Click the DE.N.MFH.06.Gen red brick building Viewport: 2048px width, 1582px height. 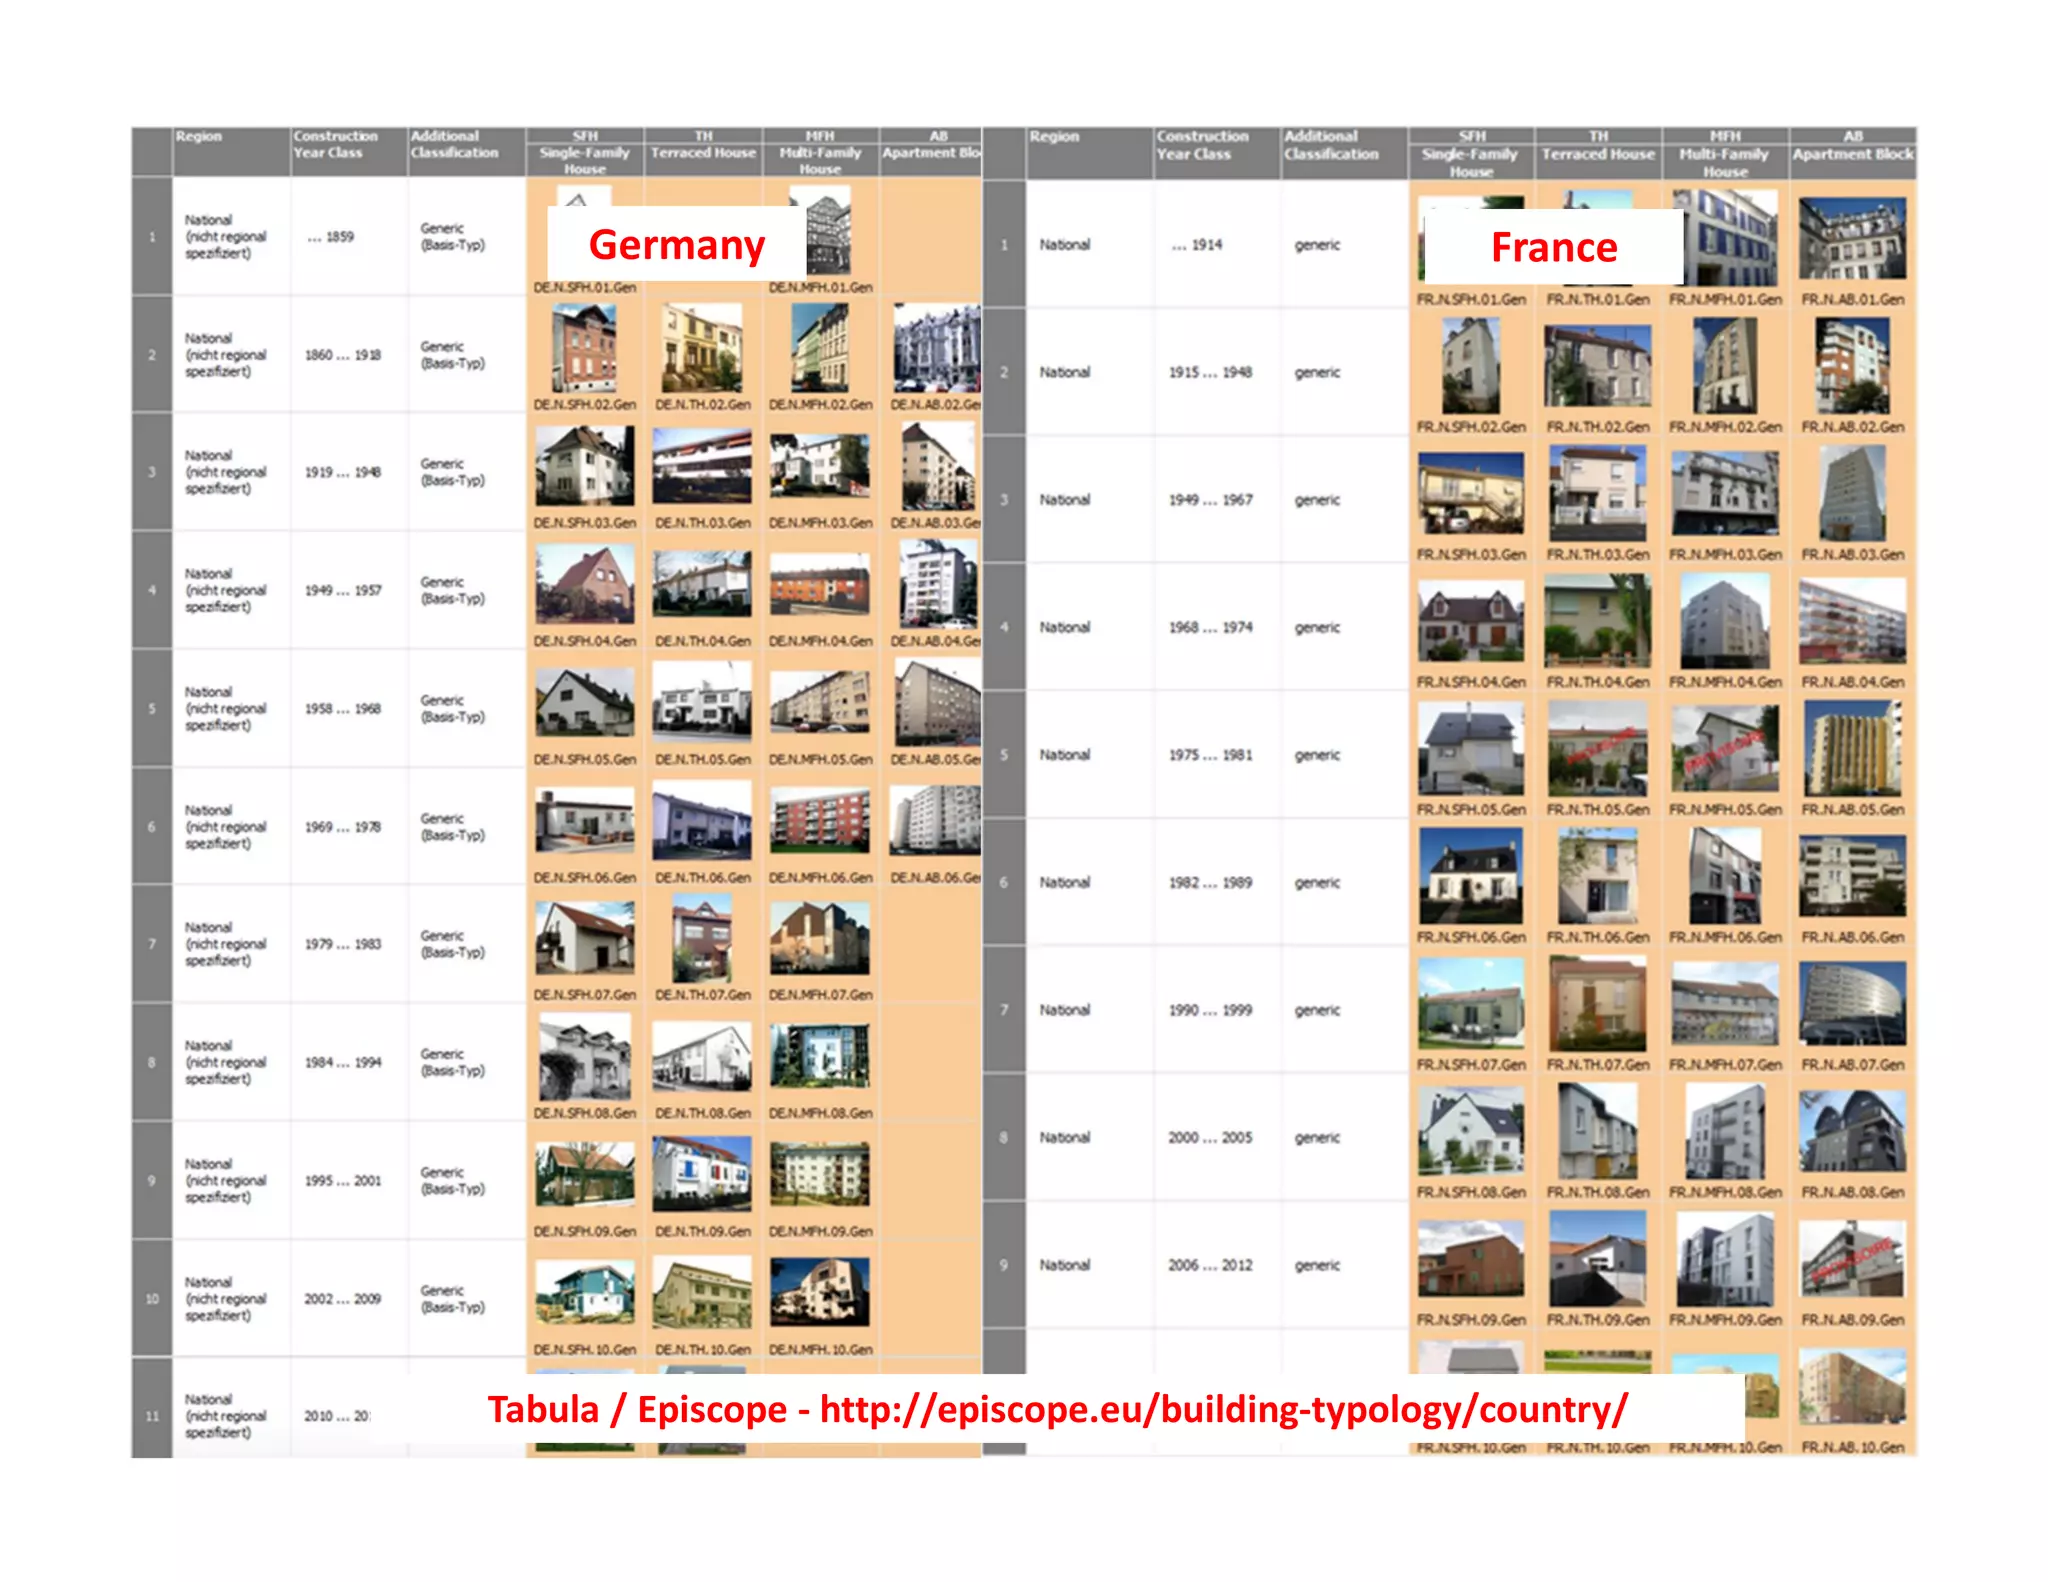(820, 820)
